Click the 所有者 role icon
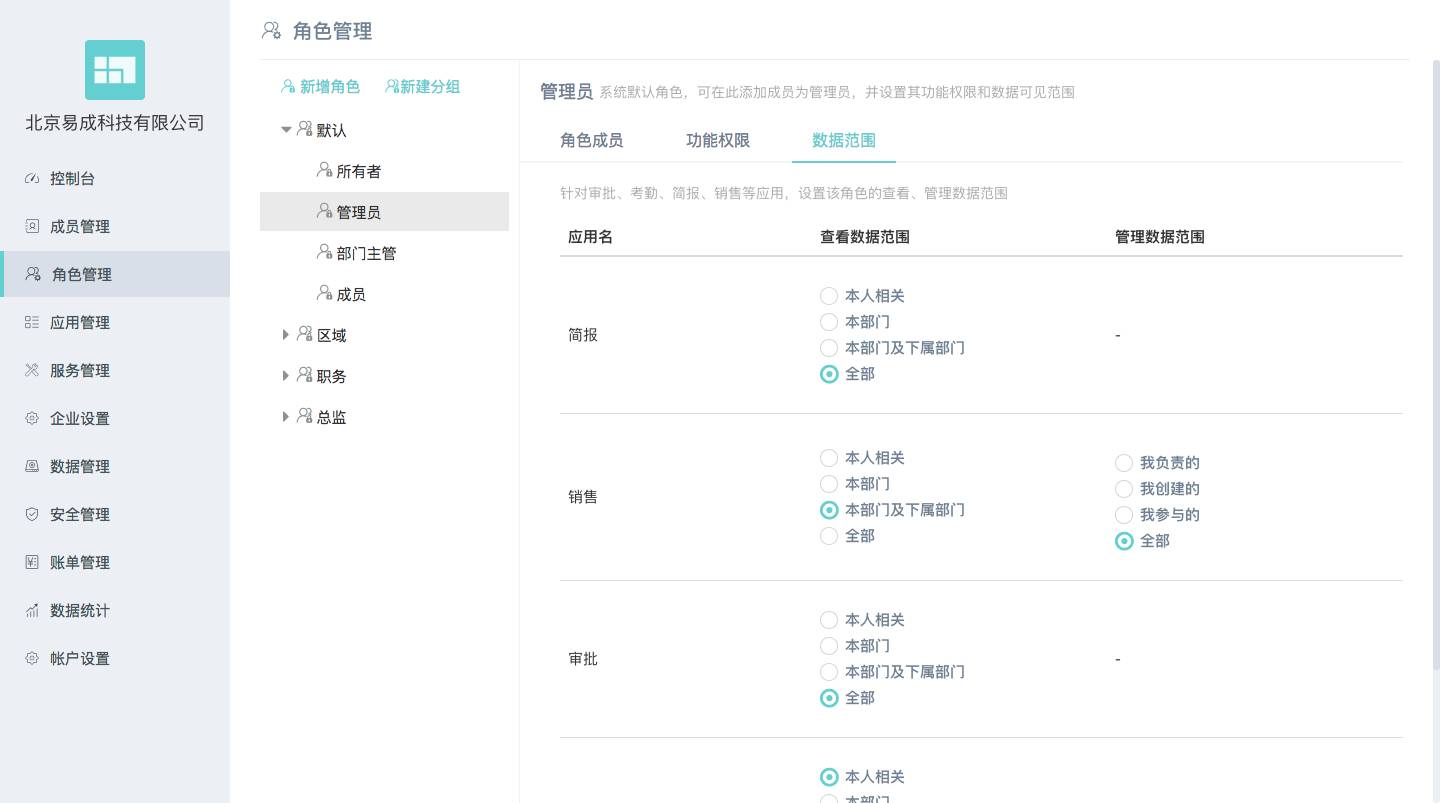The width and height of the screenshot is (1440, 803). [325, 171]
